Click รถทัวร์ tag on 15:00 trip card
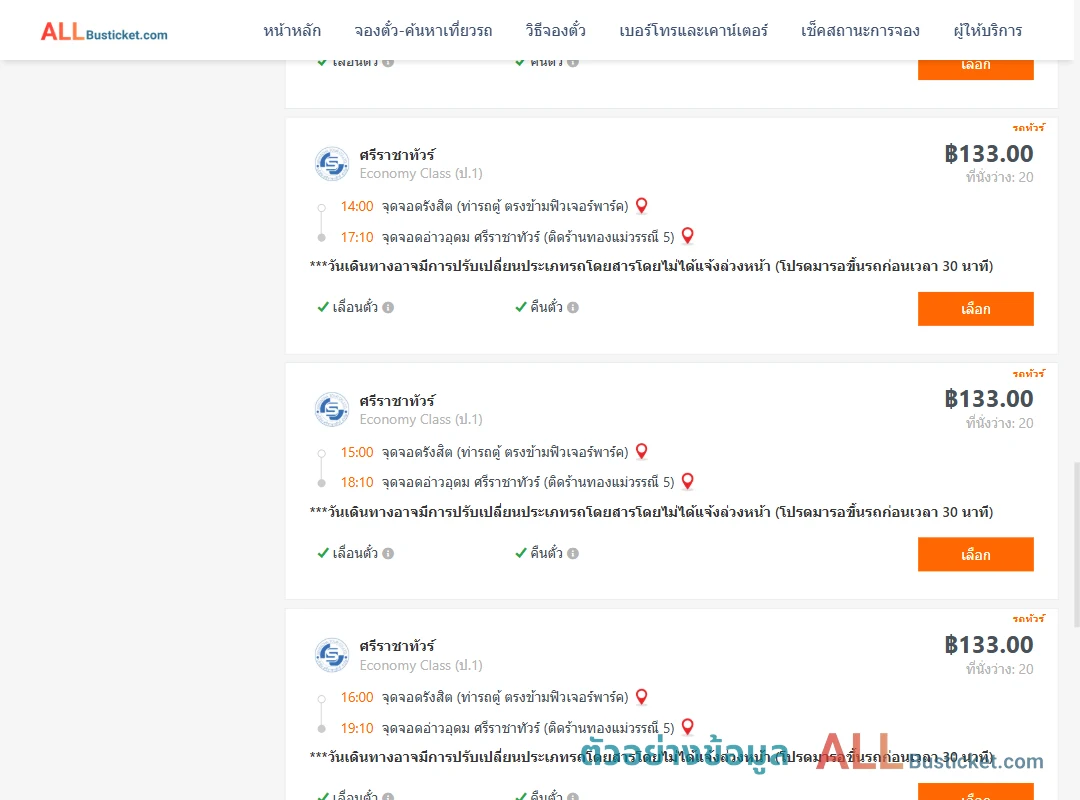 (1028, 373)
